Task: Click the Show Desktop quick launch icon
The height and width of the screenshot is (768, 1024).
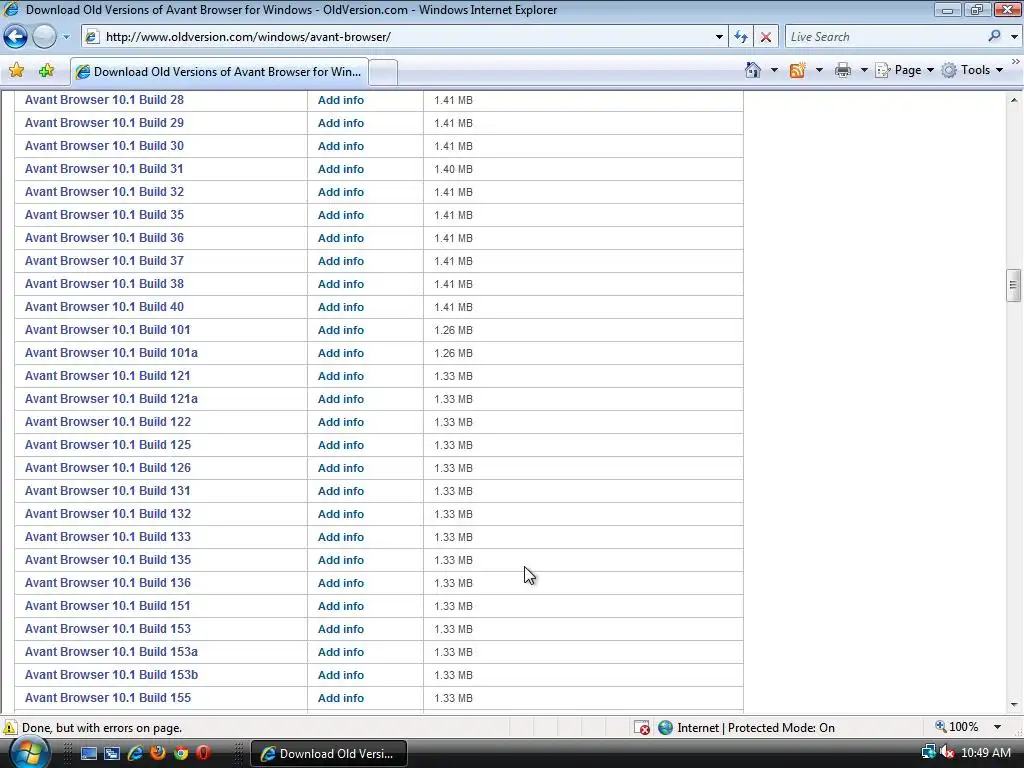Action: (88, 753)
